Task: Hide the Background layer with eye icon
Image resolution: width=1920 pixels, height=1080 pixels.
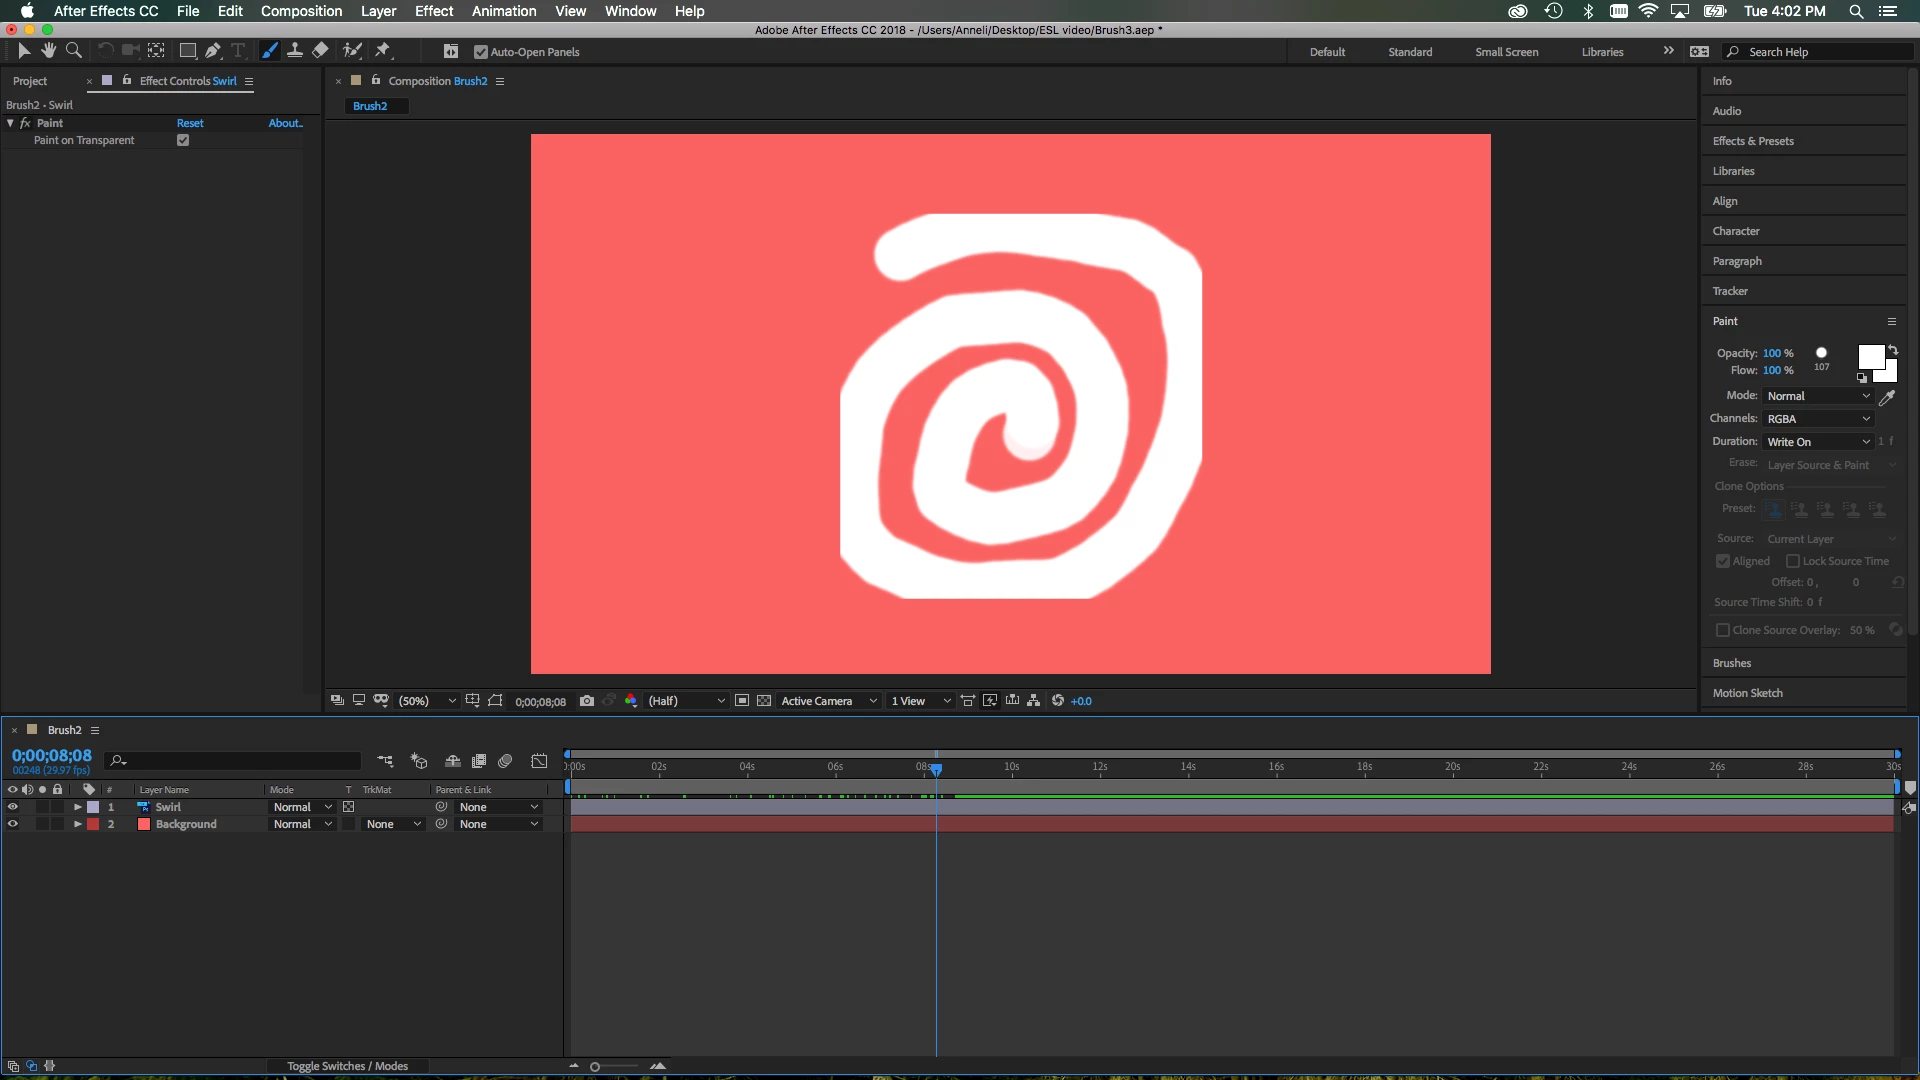Action: point(12,824)
